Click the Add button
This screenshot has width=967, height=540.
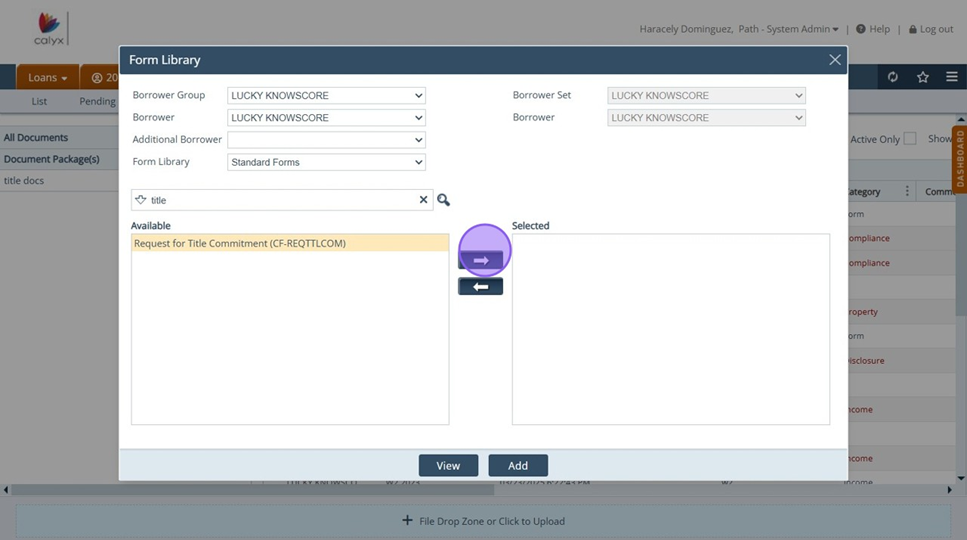[x=517, y=465]
